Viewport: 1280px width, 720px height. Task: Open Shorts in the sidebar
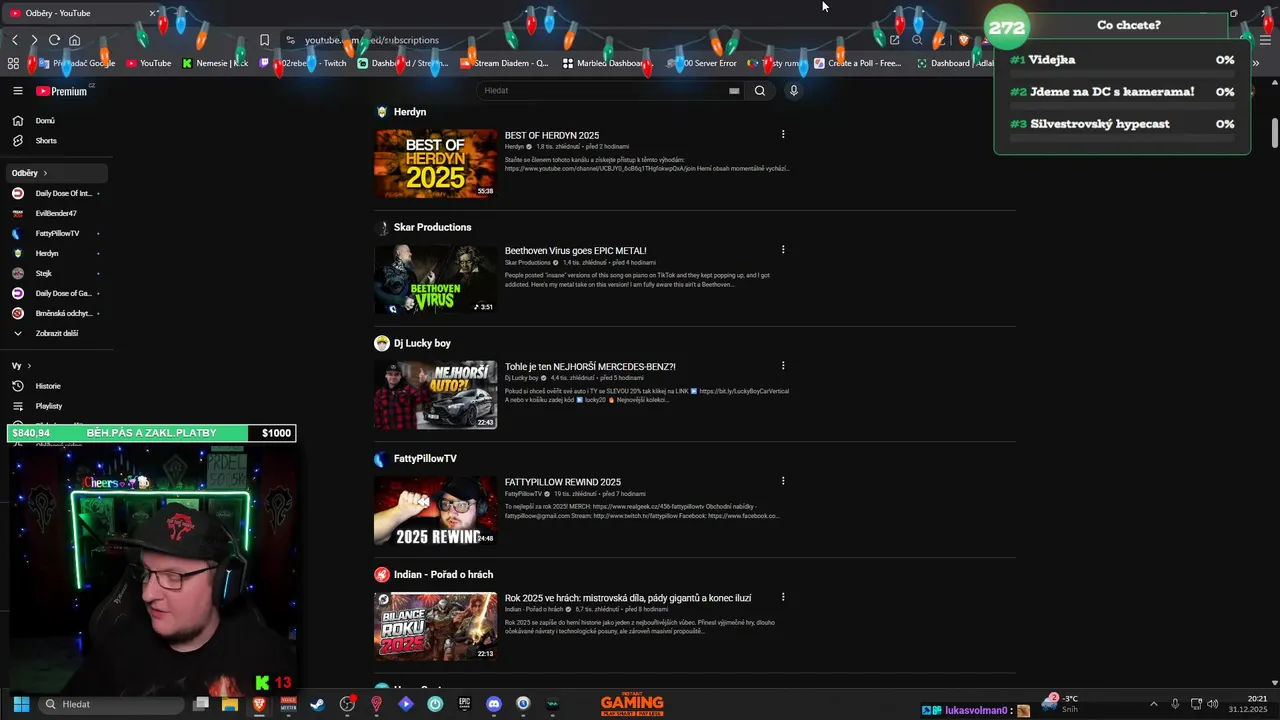(55, 141)
